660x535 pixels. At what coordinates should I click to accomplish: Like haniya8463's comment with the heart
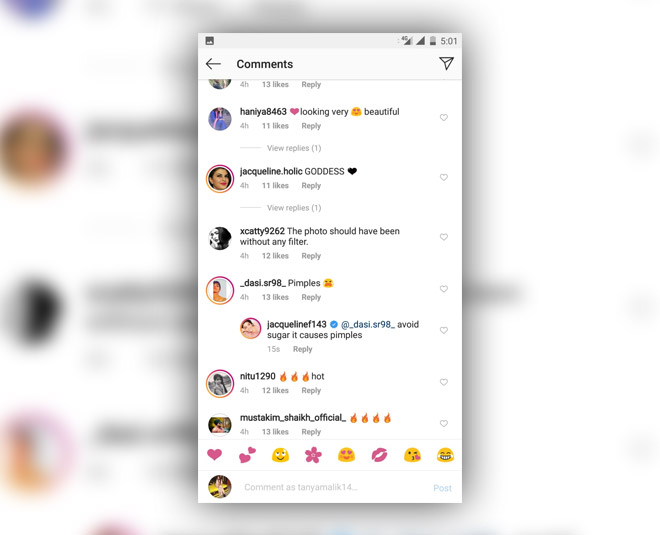[x=444, y=117]
